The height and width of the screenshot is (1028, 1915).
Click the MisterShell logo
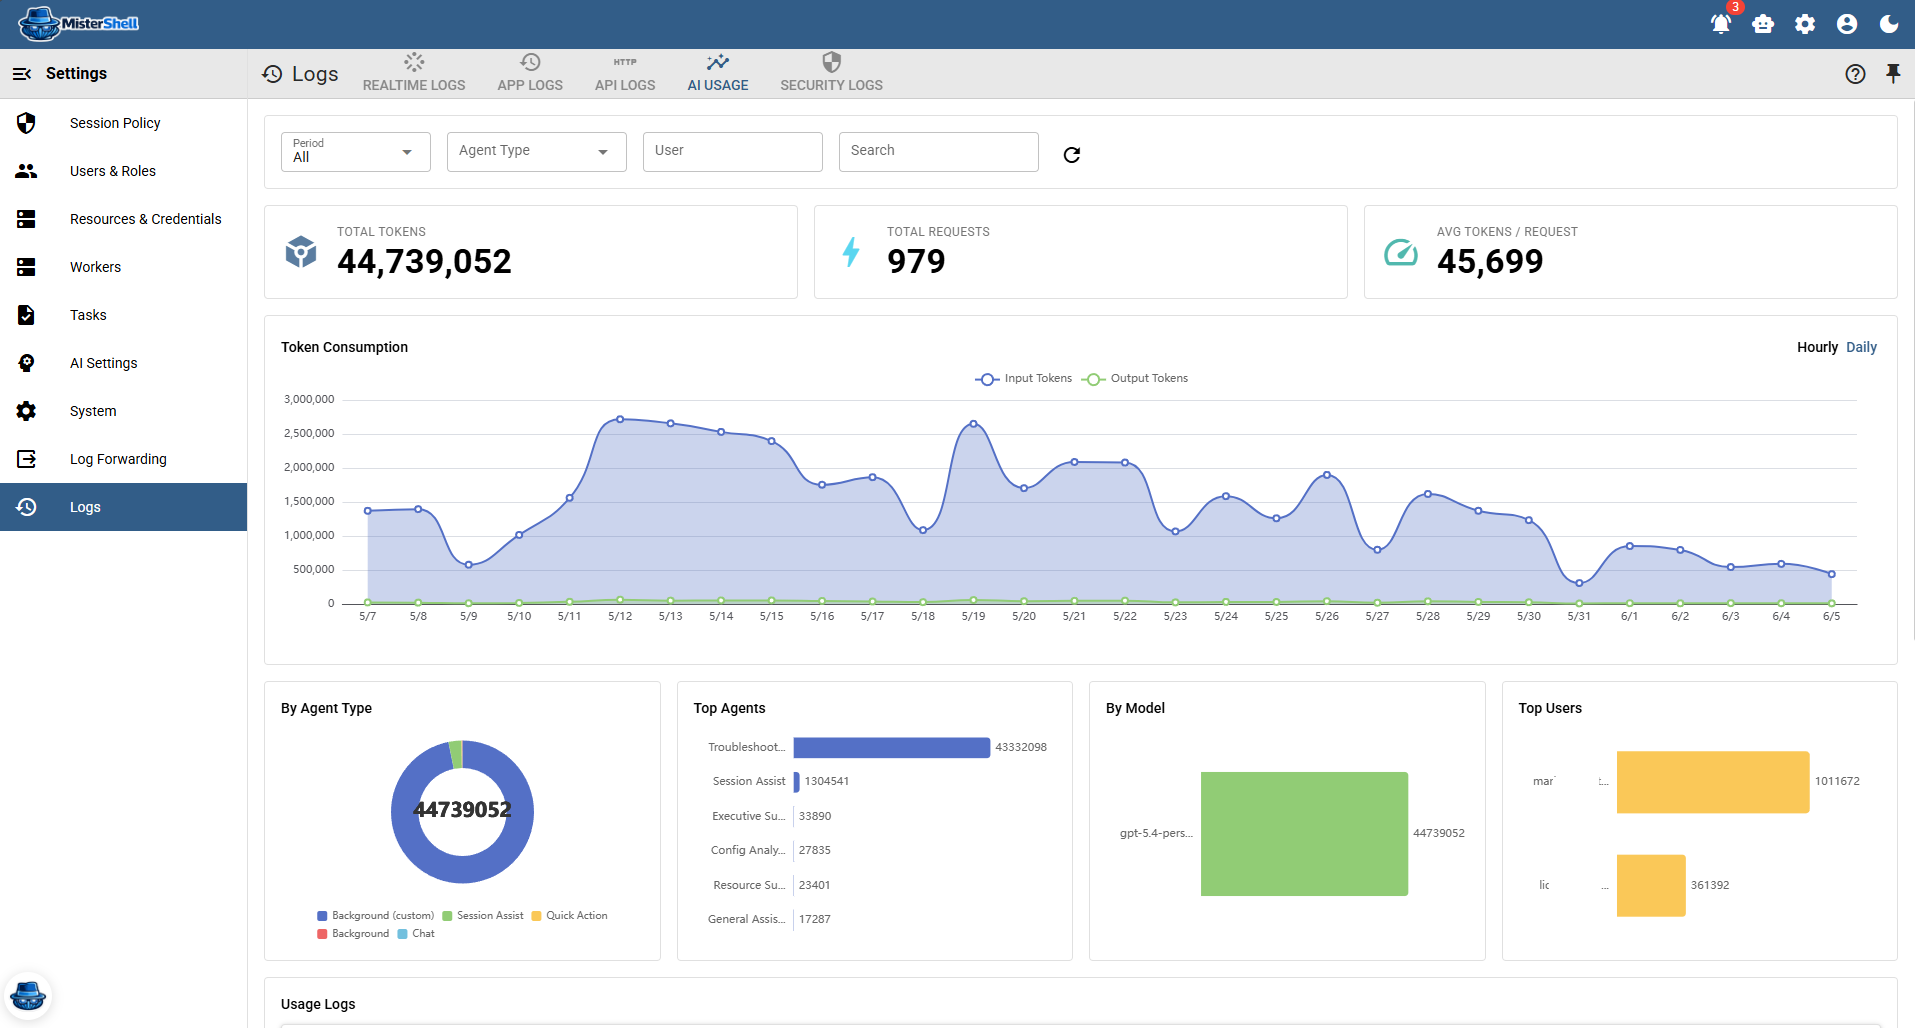click(x=79, y=24)
